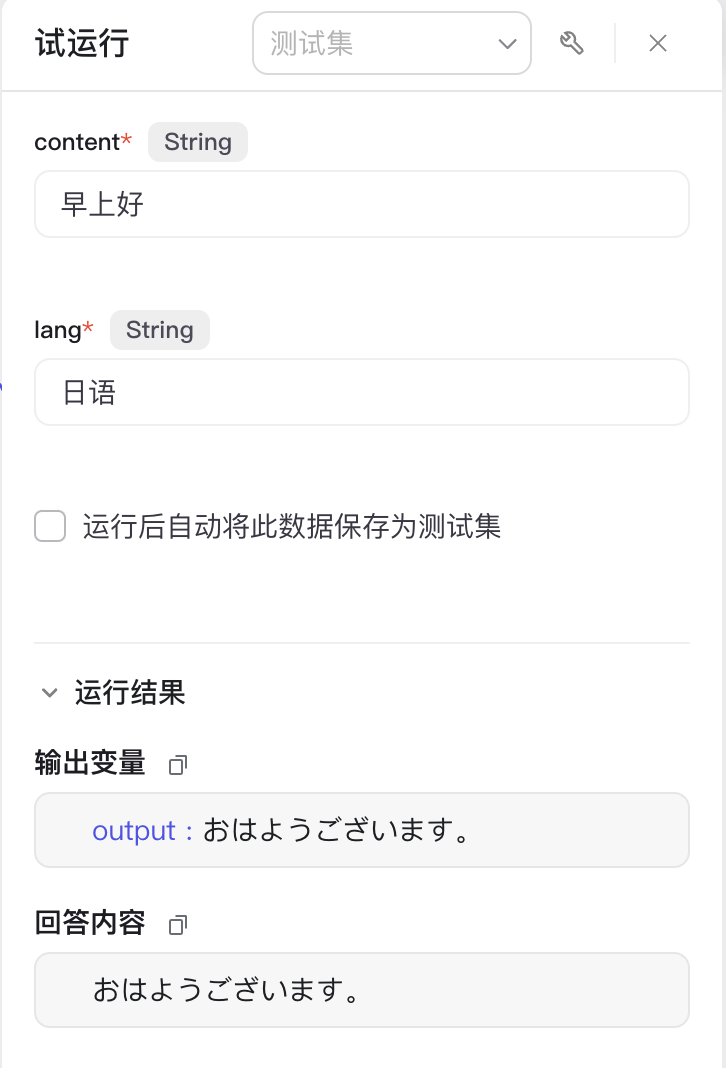The image size is (726, 1068).
Task: Select the 回答内容 result box
Action: (362, 990)
